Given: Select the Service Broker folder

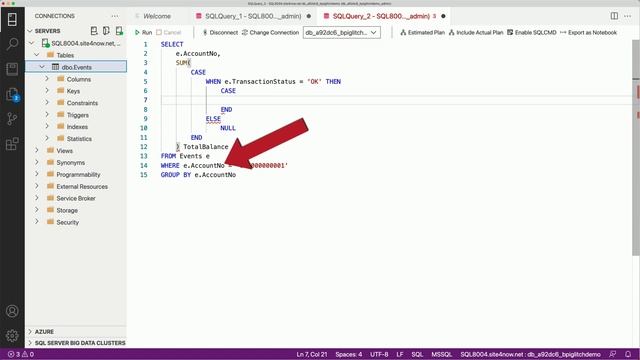Looking at the screenshot, I should tap(76, 198).
